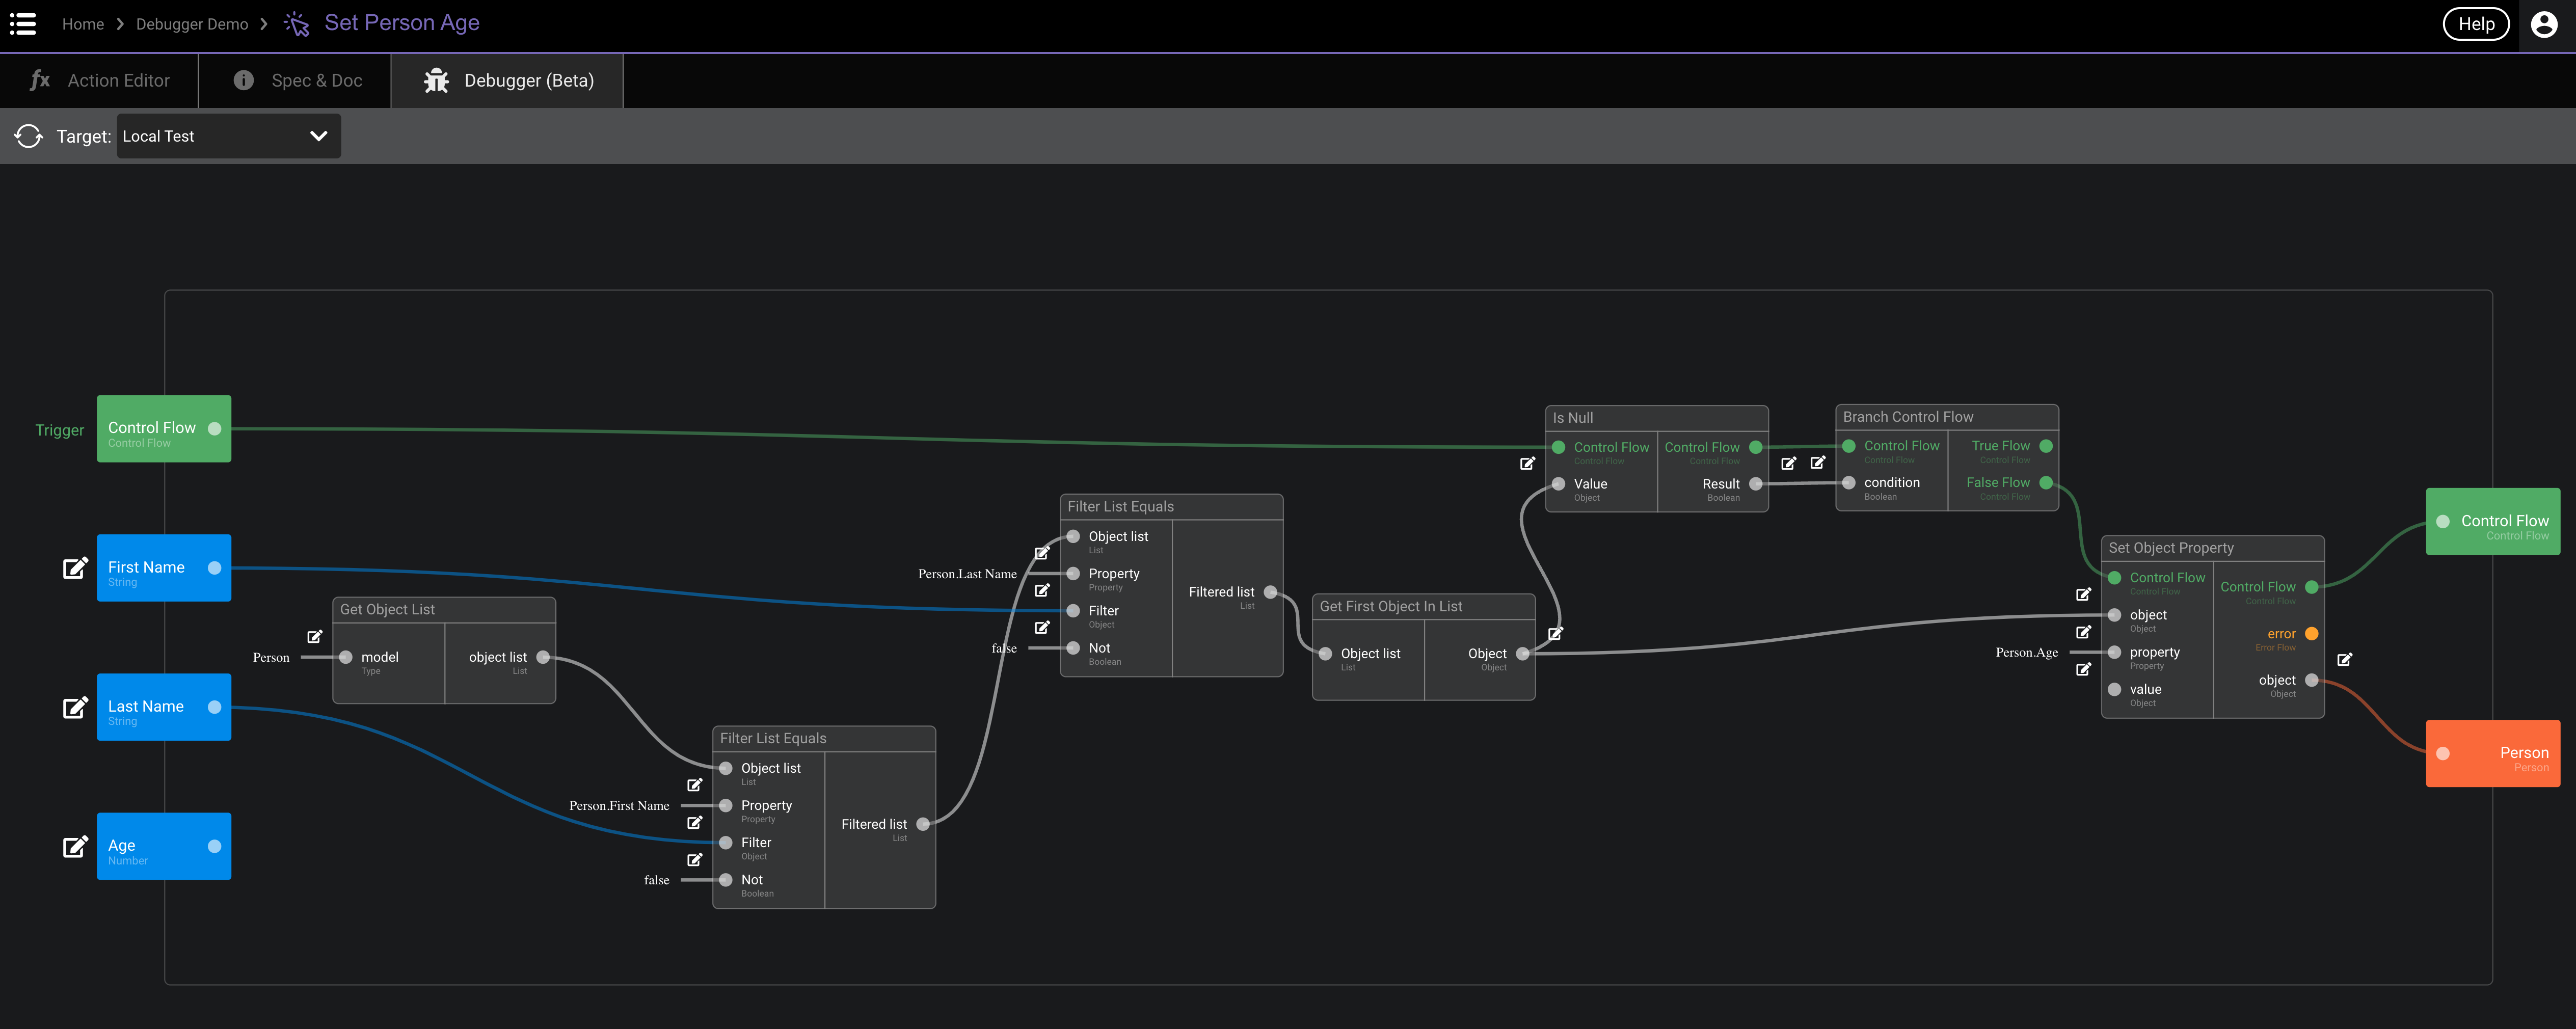
Task: Click the Help button
Action: (x=2475, y=24)
